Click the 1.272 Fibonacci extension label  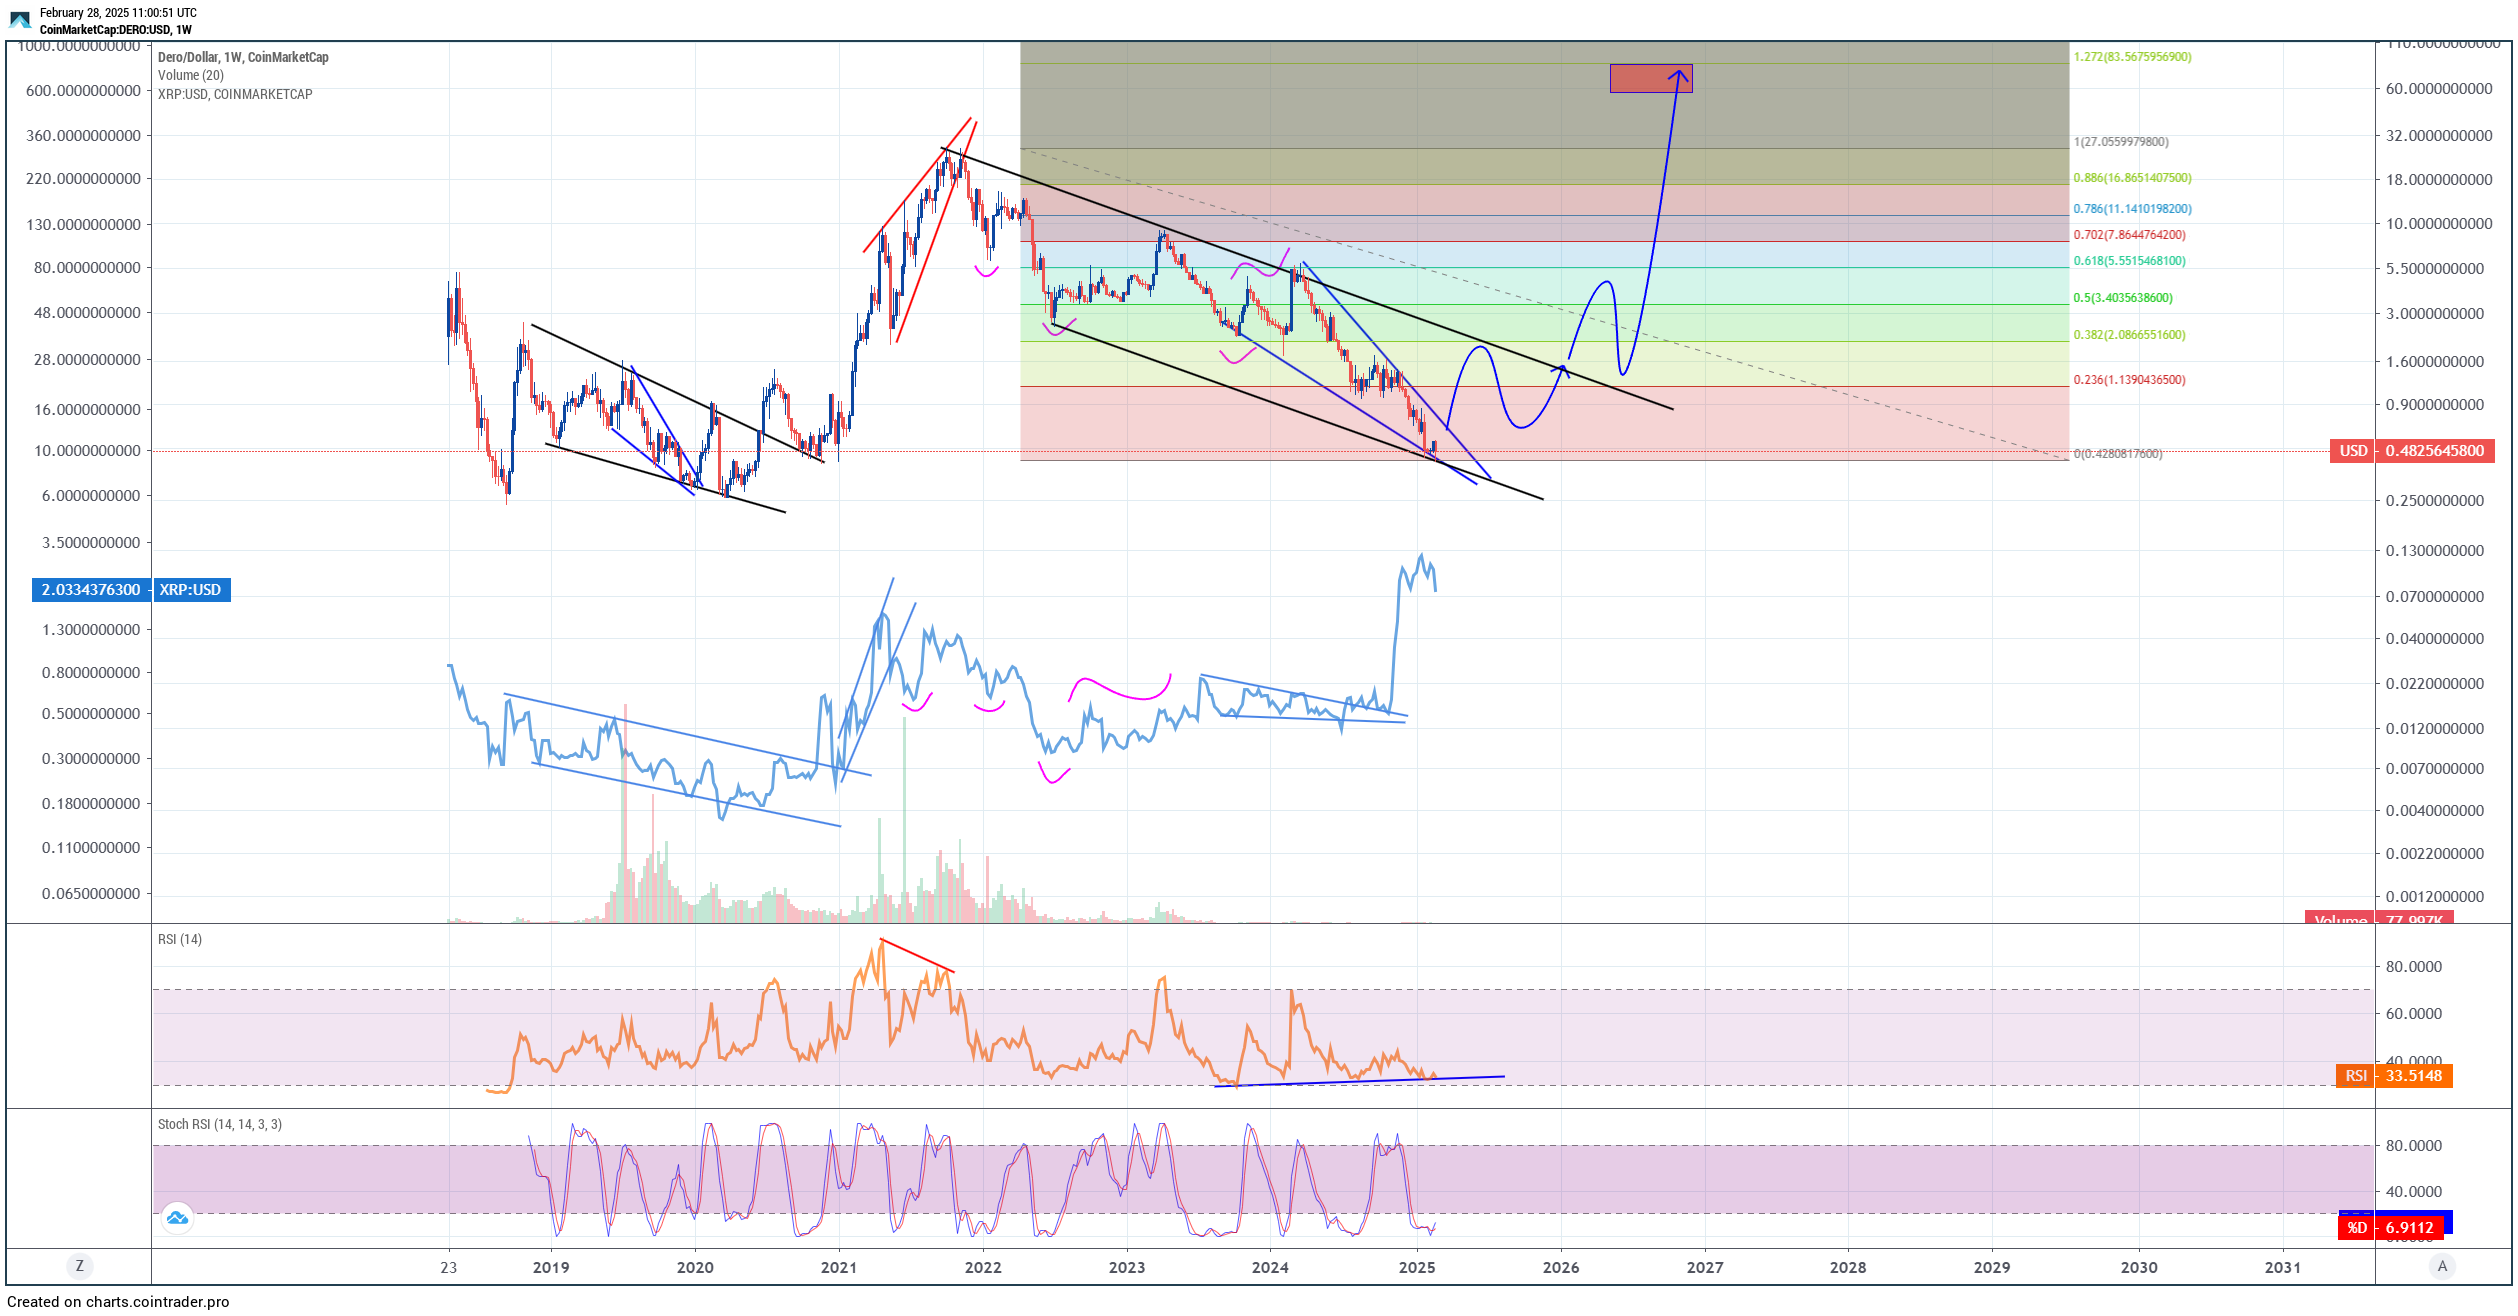coord(2132,57)
